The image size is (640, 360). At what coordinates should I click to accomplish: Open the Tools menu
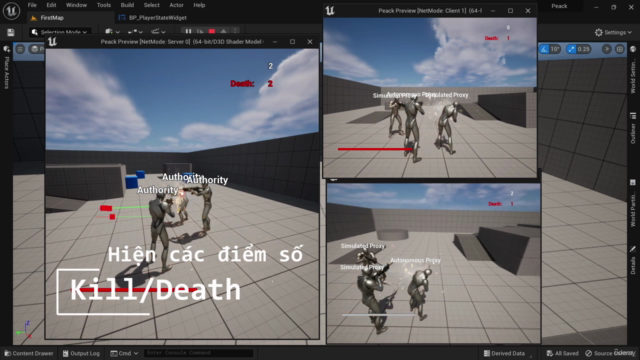[x=104, y=5]
